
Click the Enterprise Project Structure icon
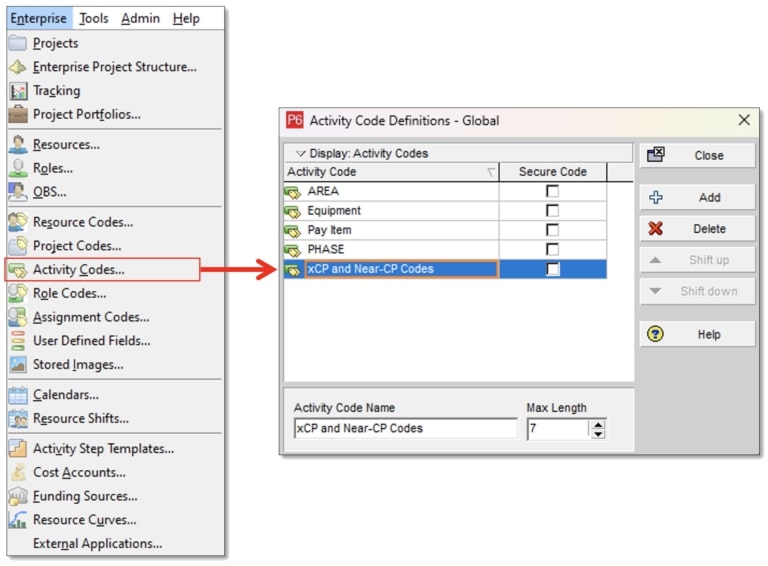[18, 67]
